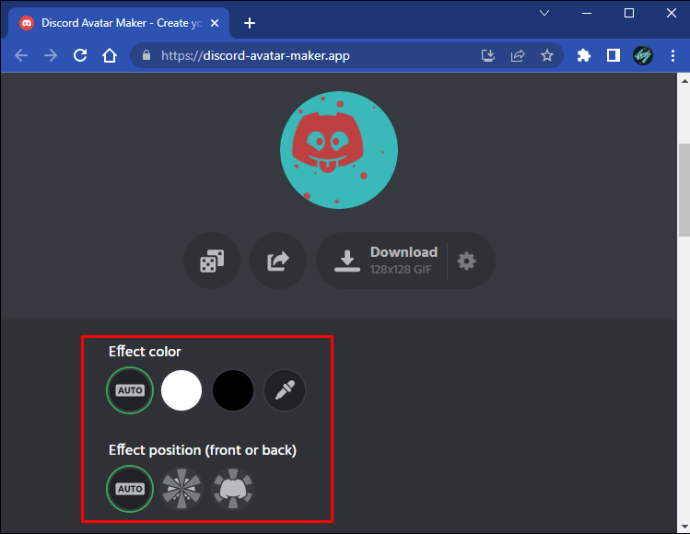Toggle the browser side panel
The image size is (690, 534).
coord(613,55)
